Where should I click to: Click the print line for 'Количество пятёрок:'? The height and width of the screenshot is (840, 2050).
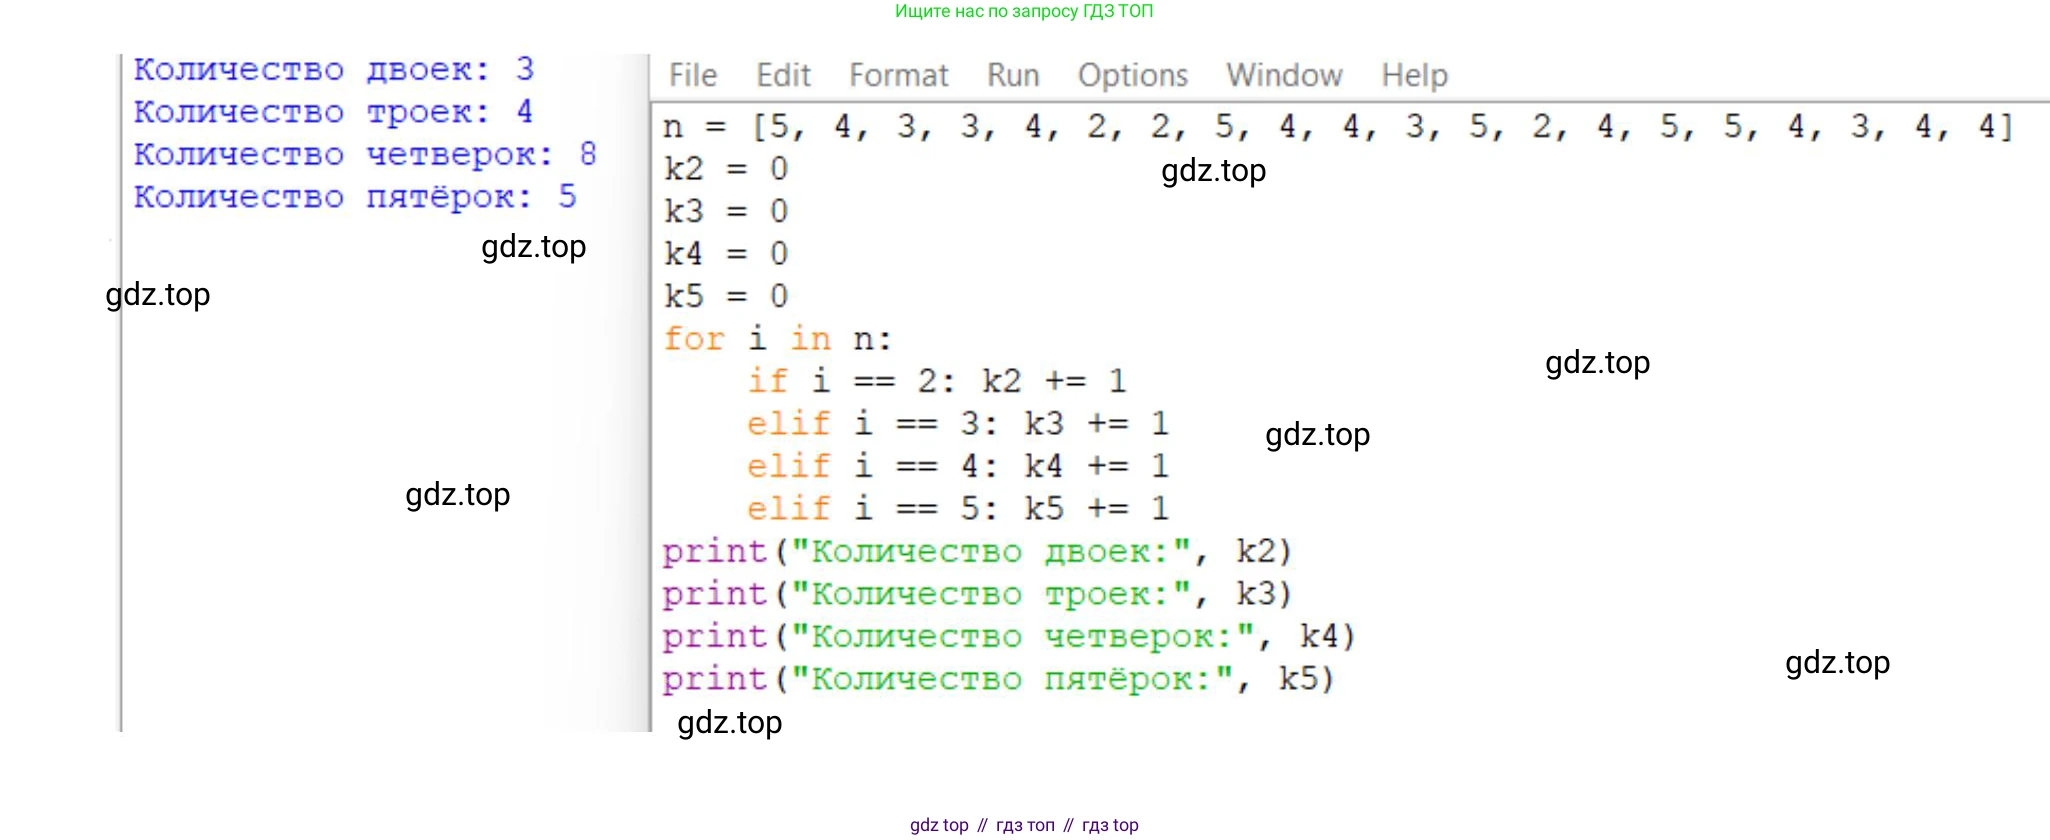998,680
